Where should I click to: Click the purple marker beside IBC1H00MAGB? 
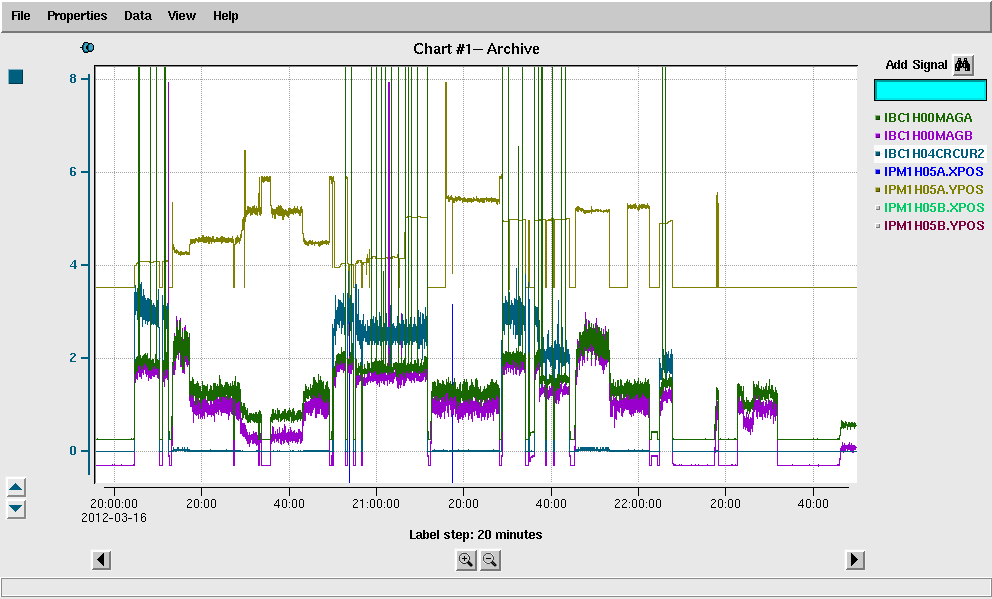[x=877, y=136]
